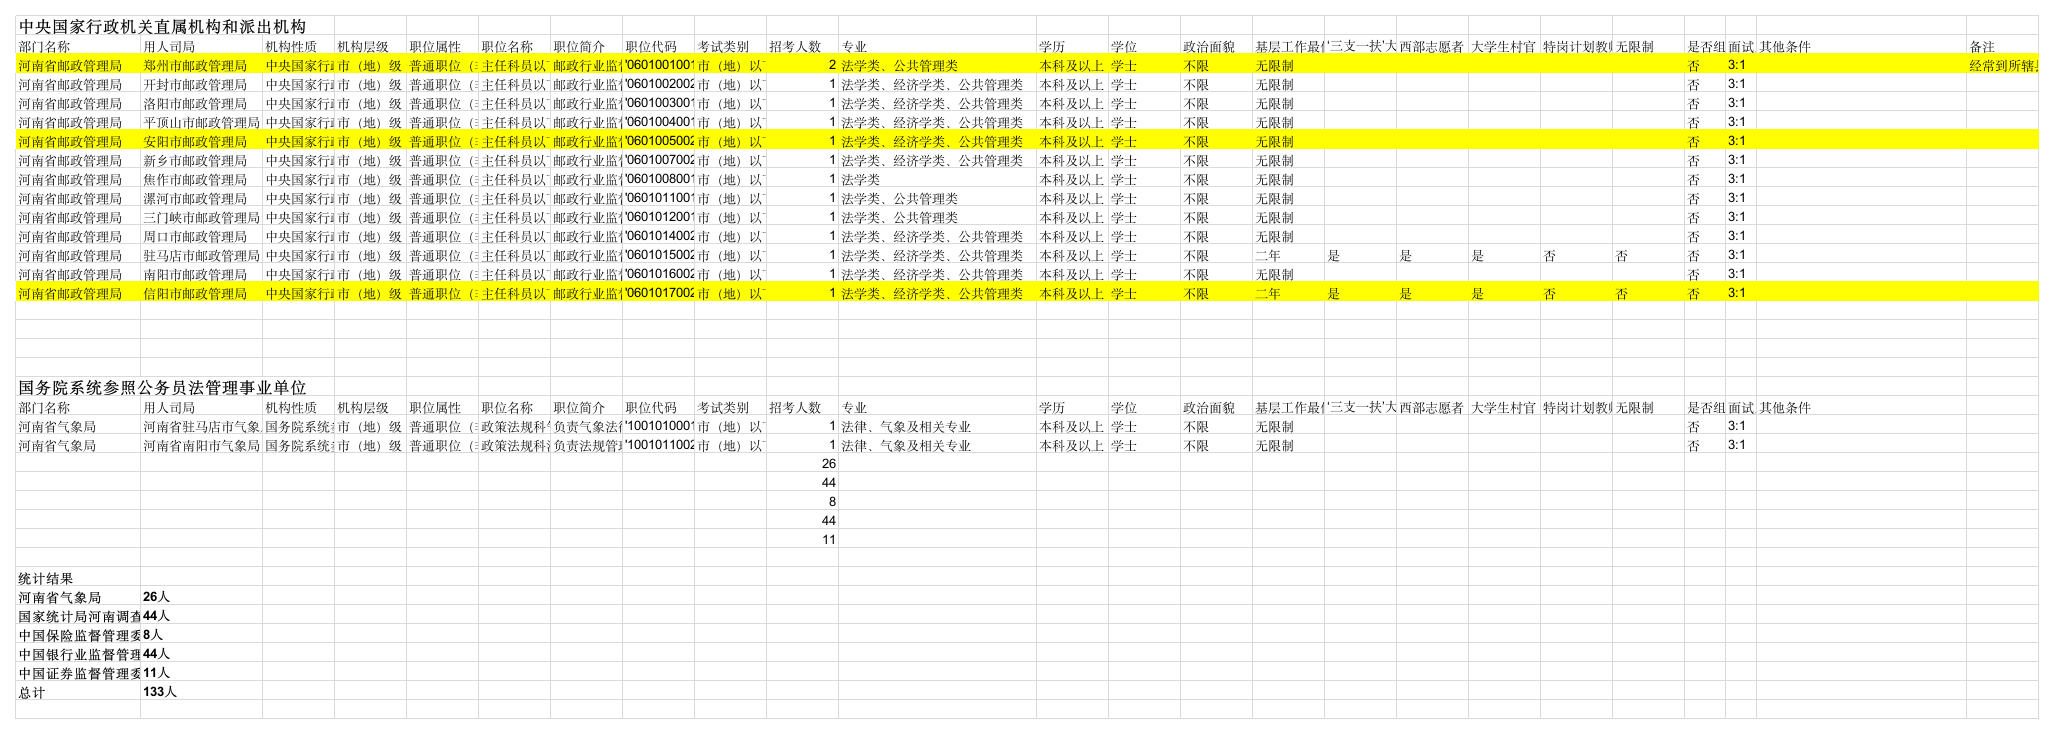
Task: Click position code '0601004001 in 平顶山 row
Action: click(658, 122)
